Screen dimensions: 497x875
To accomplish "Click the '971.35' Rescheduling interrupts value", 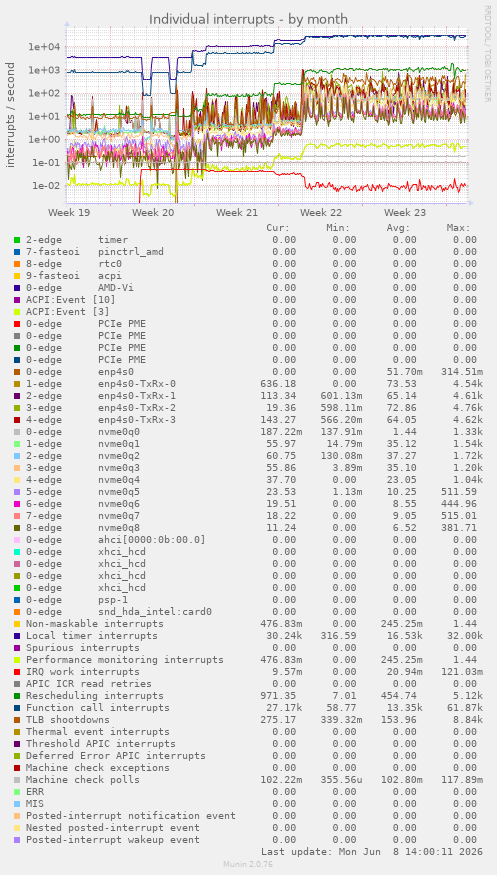I will [x=278, y=696].
